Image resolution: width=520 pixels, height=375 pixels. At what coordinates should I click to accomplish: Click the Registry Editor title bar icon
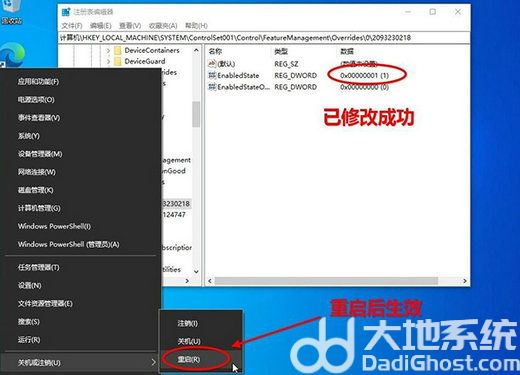[x=66, y=12]
